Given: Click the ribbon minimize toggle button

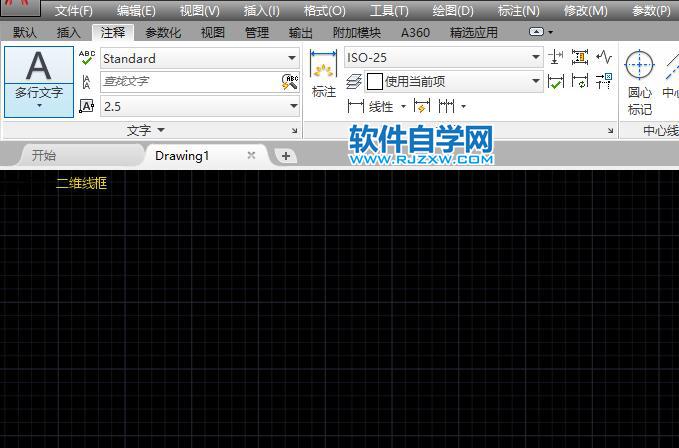Looking at the screenshot, I should point(536,32).
